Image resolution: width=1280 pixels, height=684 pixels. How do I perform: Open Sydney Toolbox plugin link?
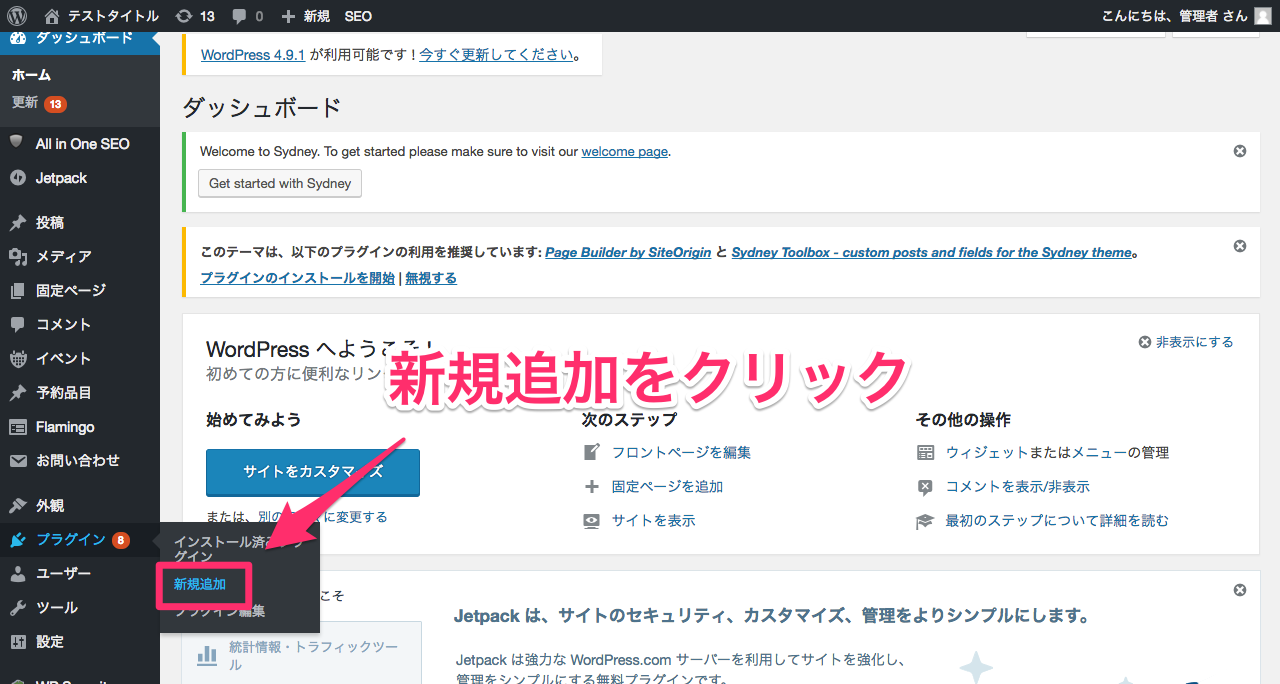point(931,252)
